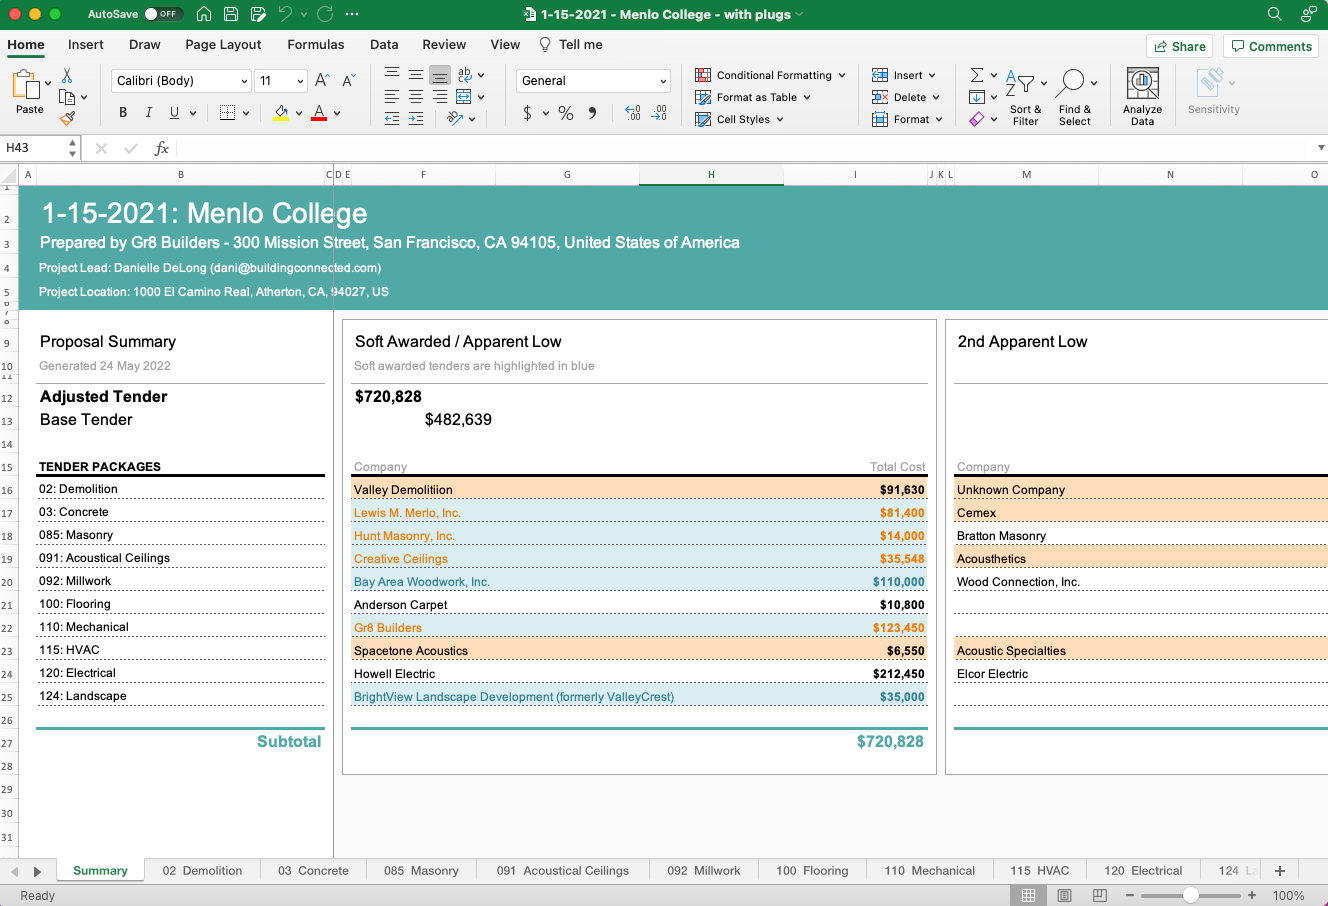Click the Cut scissors icon

click(67, 76)
